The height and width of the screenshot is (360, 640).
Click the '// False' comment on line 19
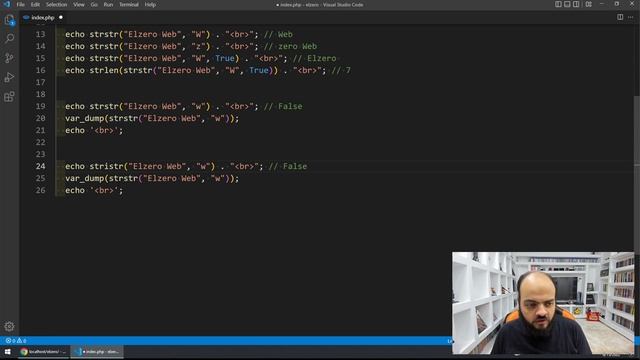283,106
